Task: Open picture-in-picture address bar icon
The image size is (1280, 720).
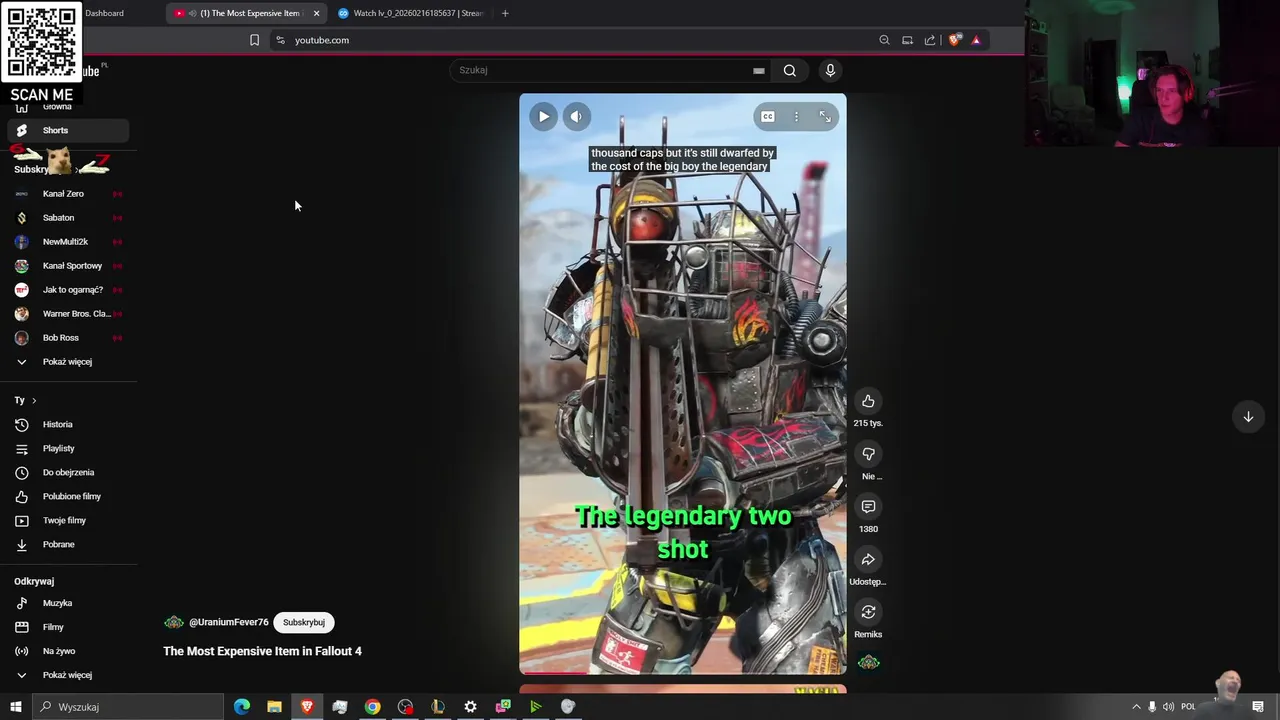Action: click(907, 40)
